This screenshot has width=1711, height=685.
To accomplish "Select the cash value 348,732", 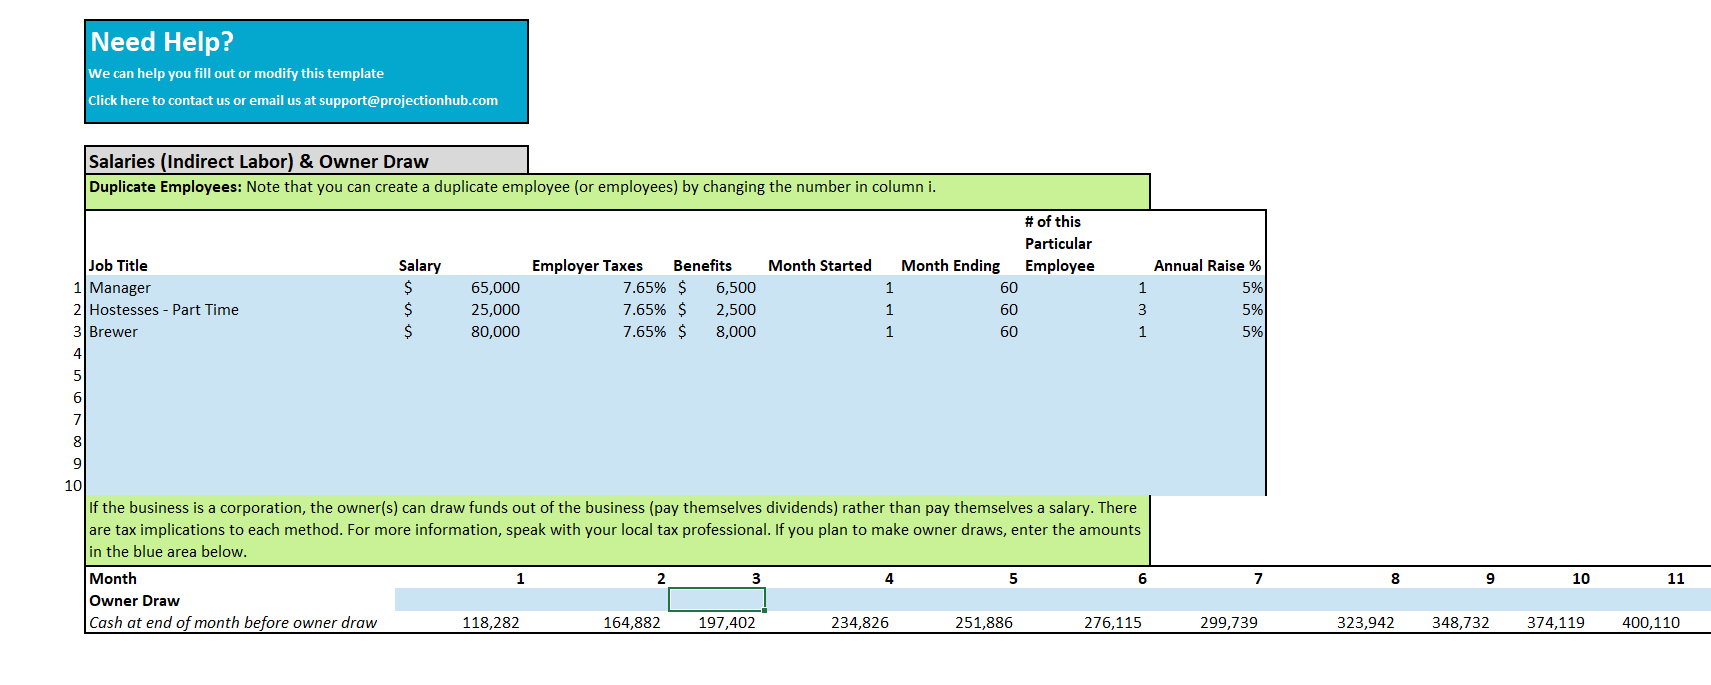I will [x=1461, y=623].
